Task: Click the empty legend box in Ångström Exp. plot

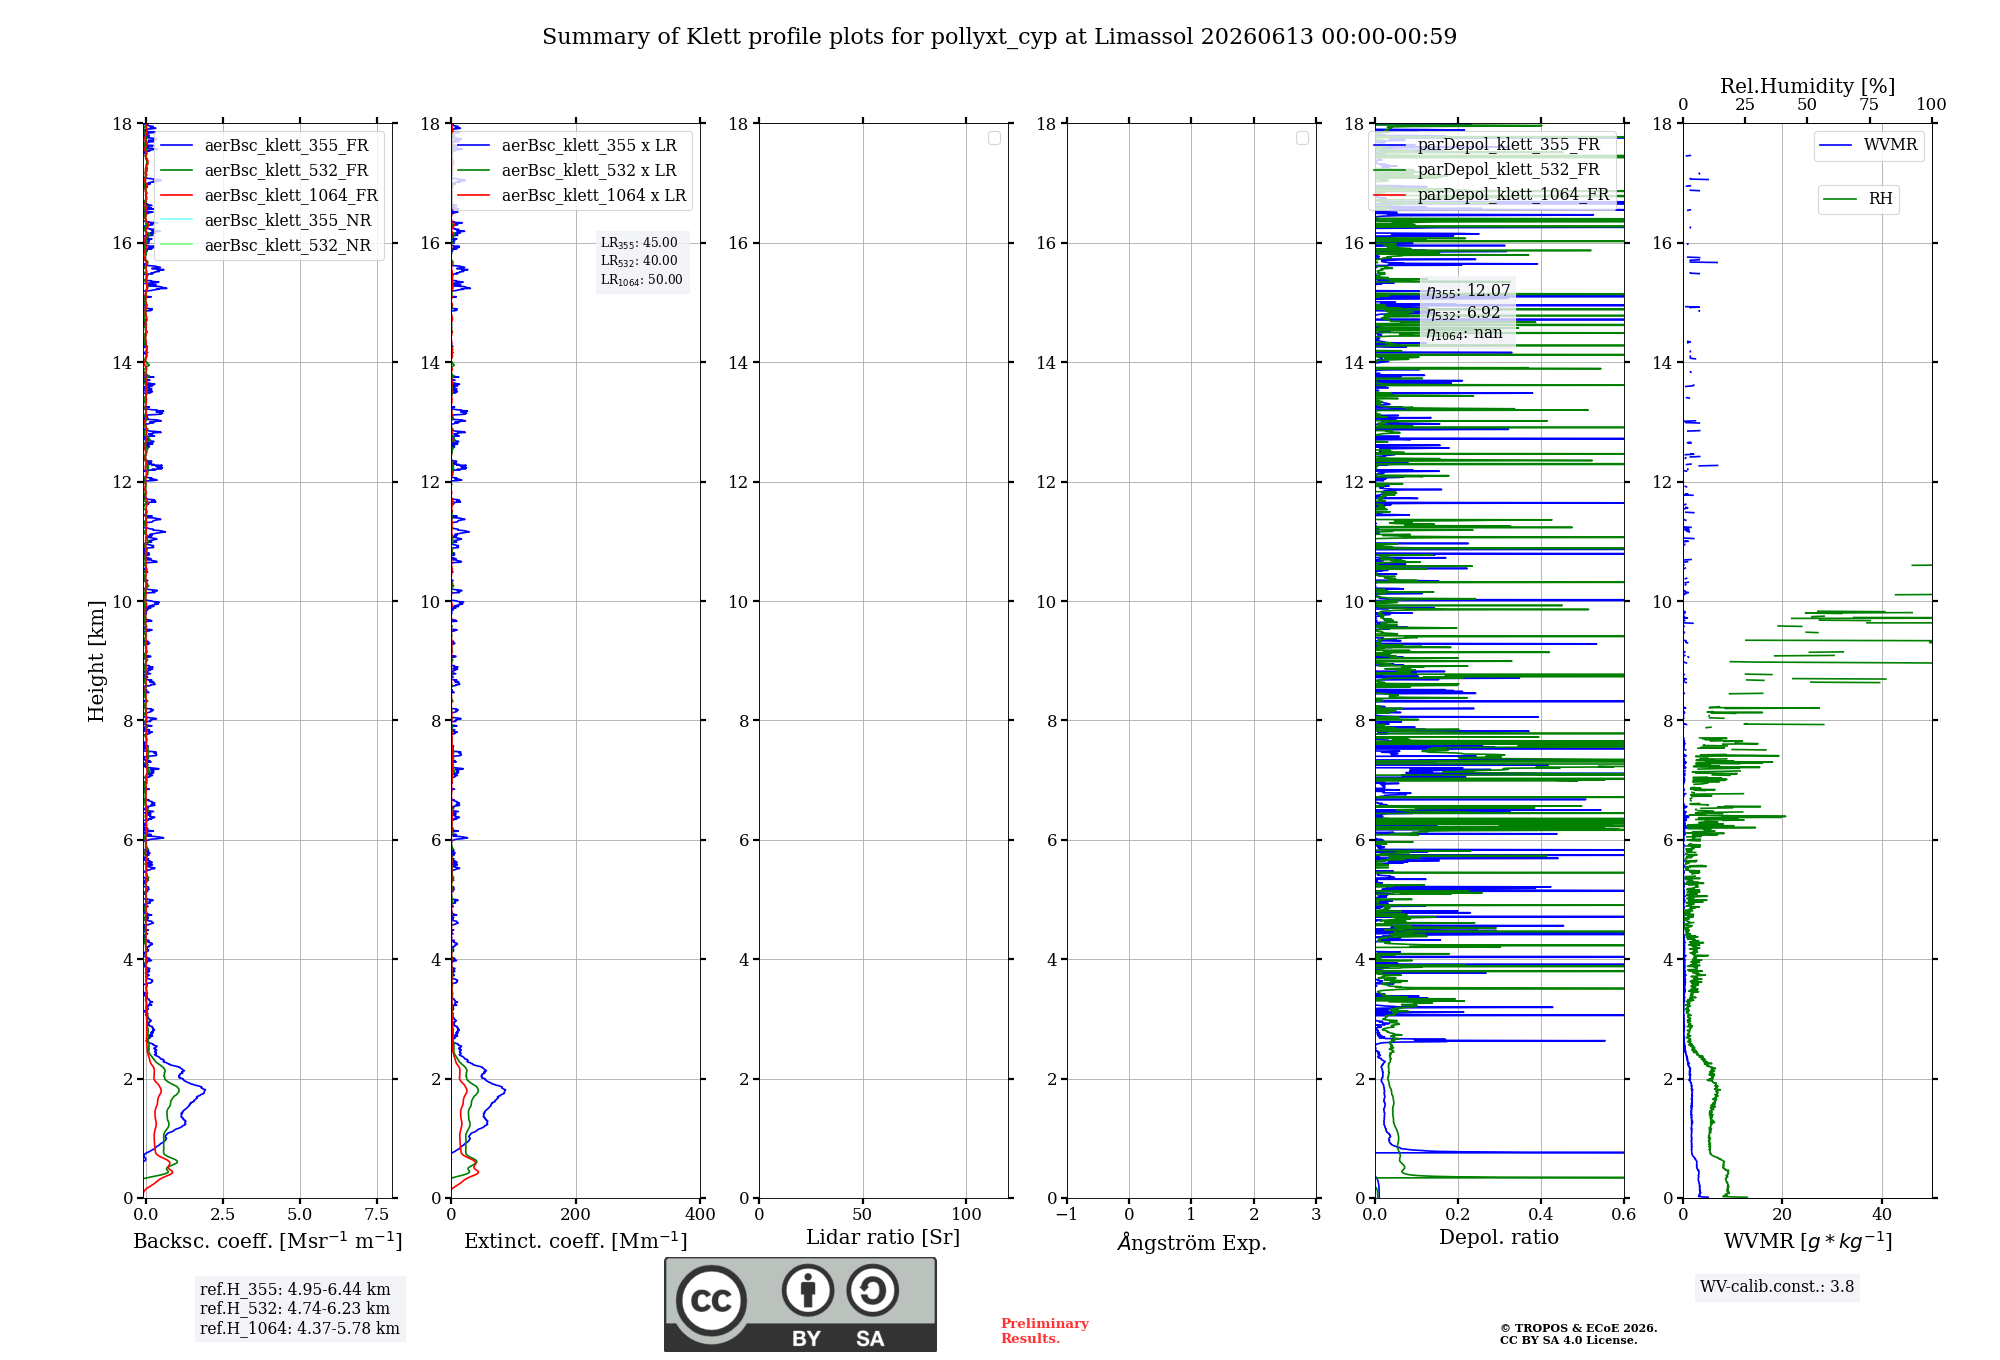Action: coord(1302,138)
